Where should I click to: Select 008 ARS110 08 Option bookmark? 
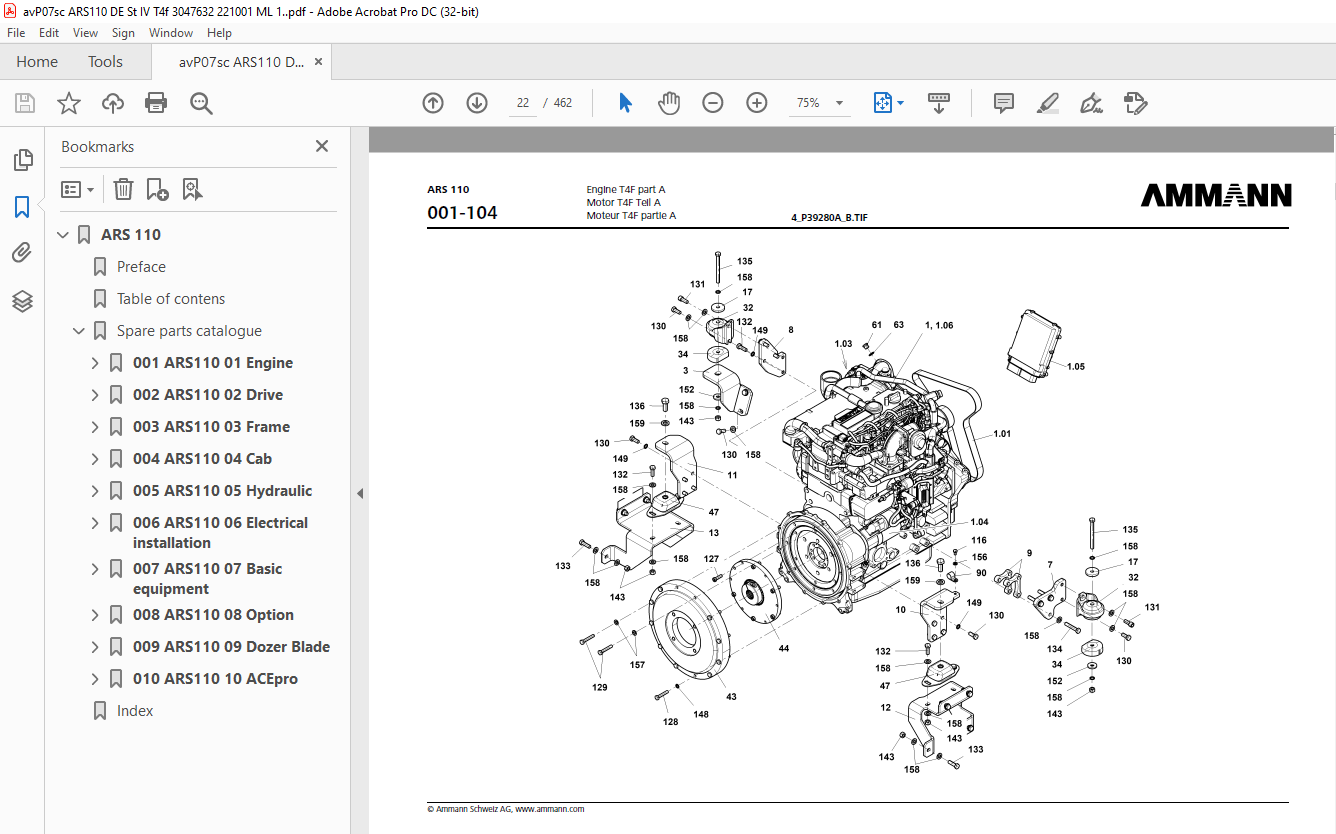pyautogui.click(x=213, y=615)
